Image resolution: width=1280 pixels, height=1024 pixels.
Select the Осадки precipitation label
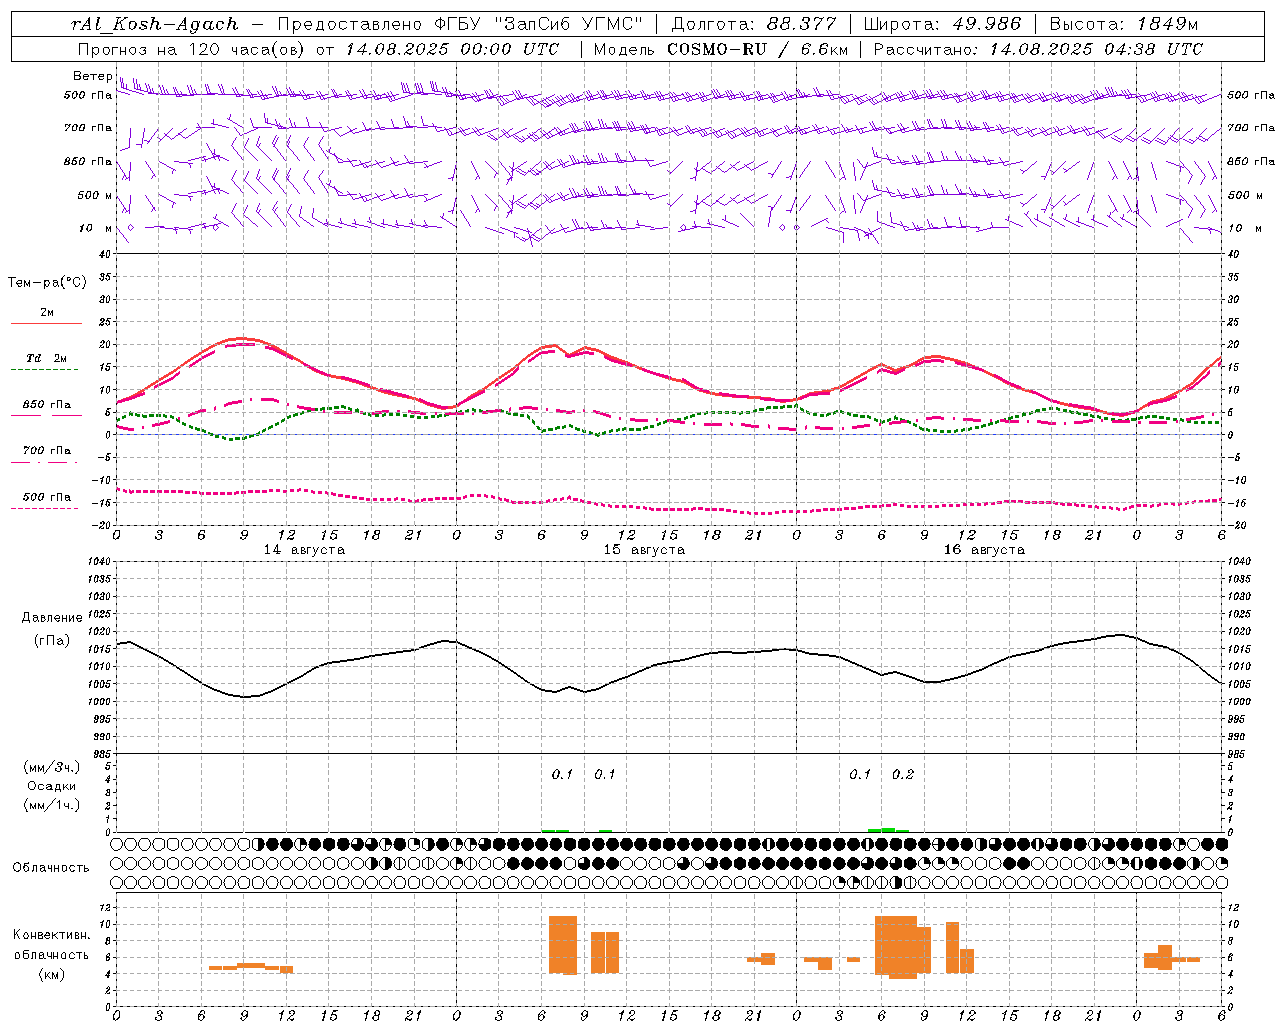[52, 786]
